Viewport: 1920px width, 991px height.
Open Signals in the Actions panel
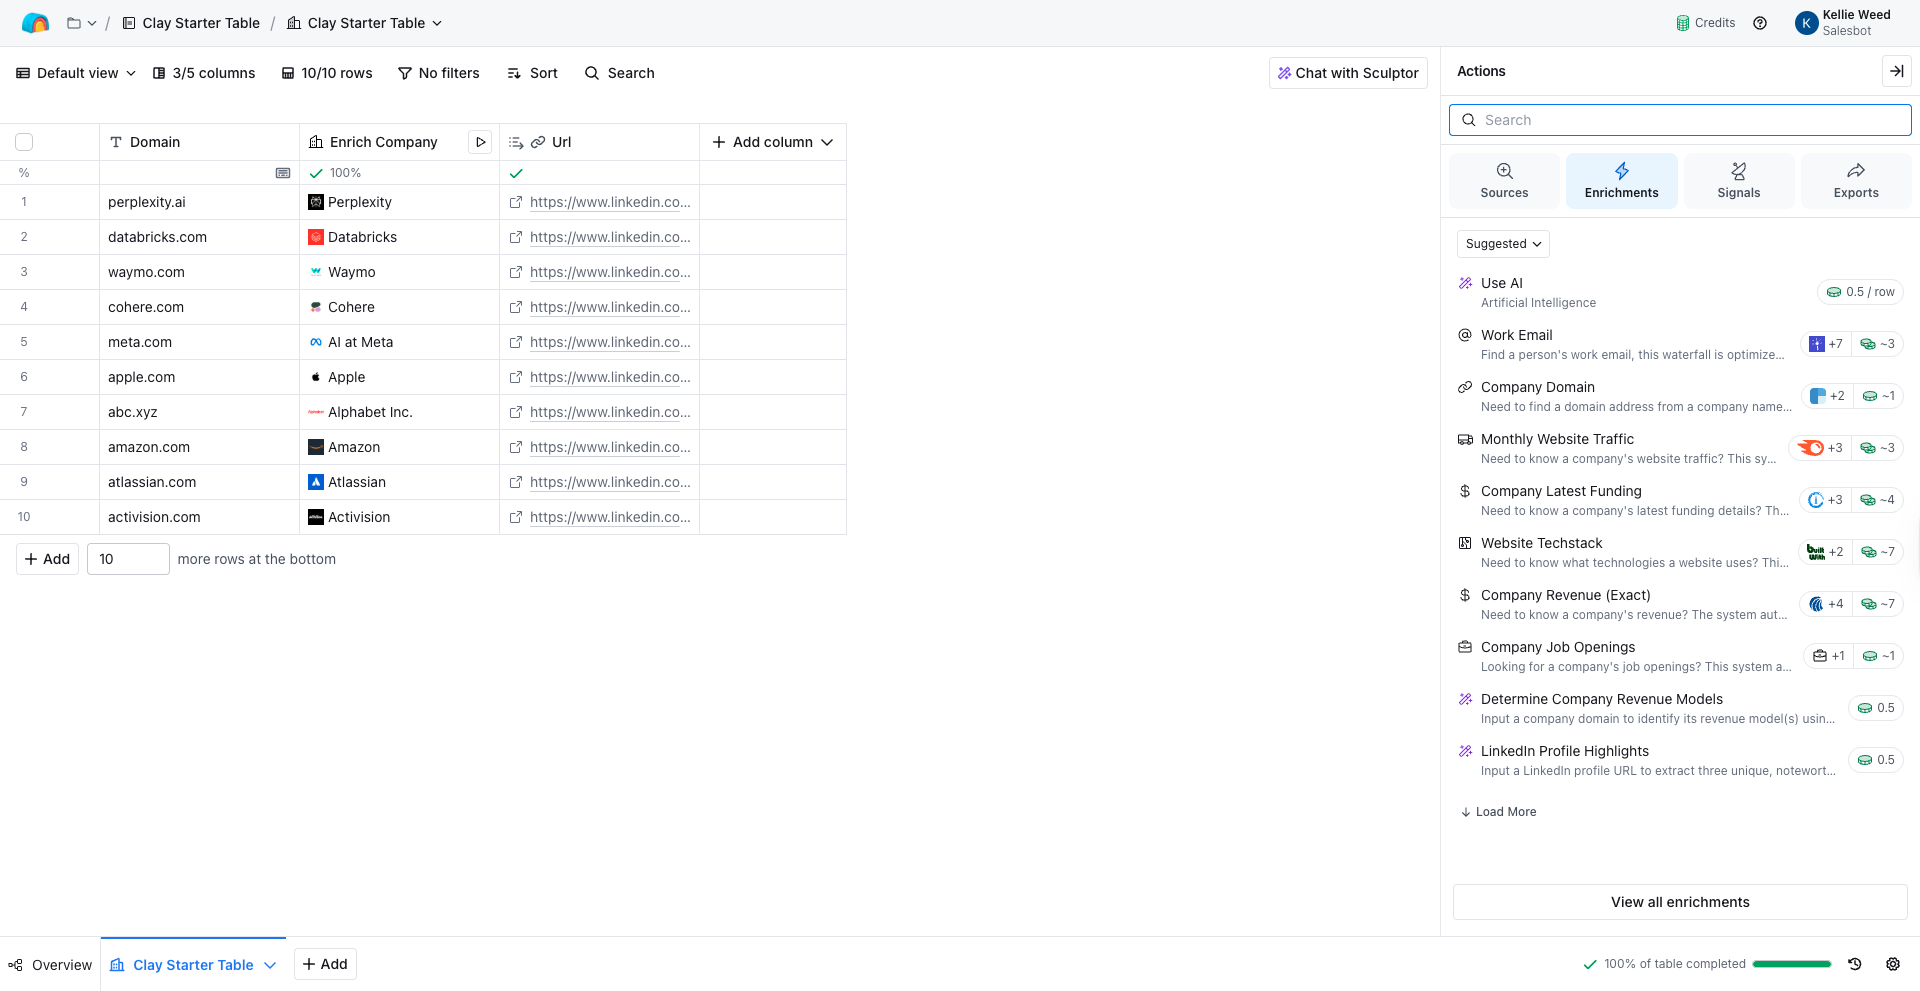[x=1738, y=181]
